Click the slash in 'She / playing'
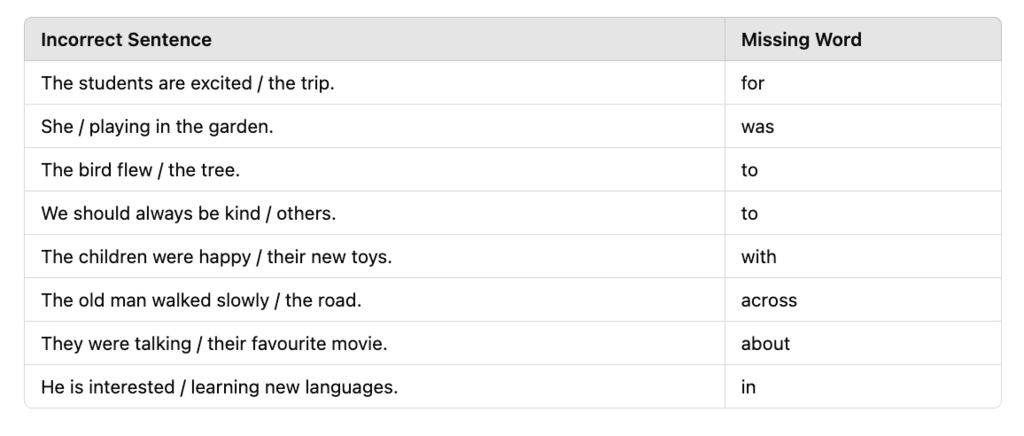The width and height of the screenshot is (1024, 436). (81, 127)
